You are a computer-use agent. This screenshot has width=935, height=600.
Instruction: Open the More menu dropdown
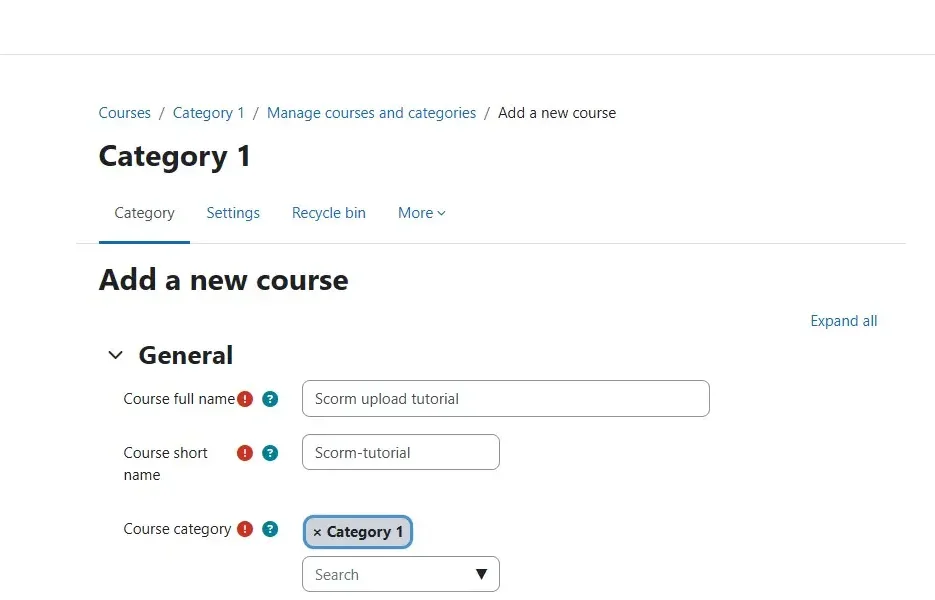tap(421, 213)
